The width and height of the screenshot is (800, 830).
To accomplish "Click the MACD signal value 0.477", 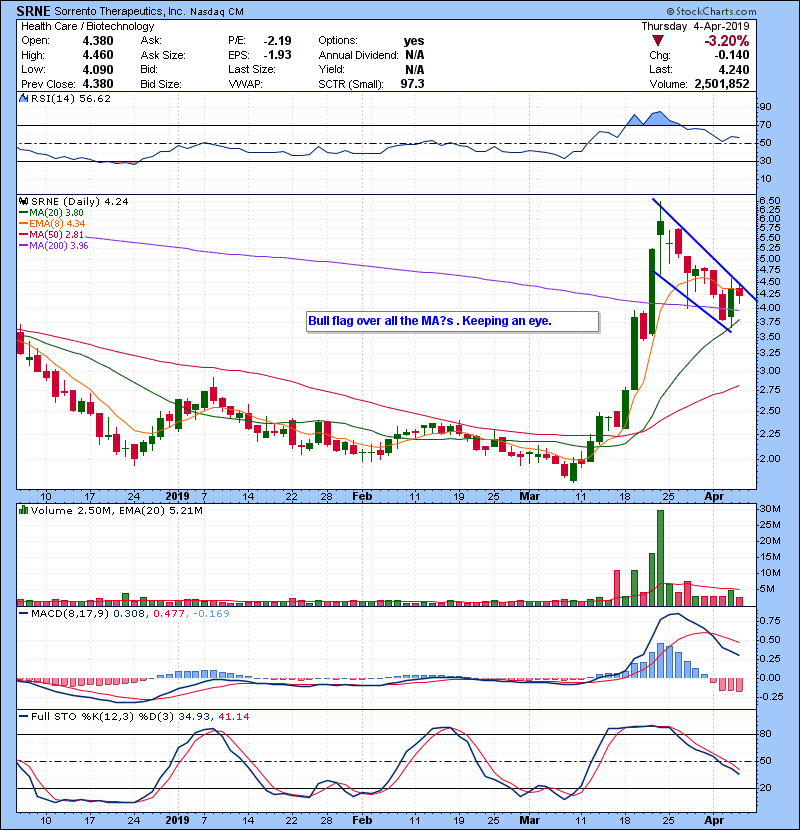I will click(x=169, y=614).
